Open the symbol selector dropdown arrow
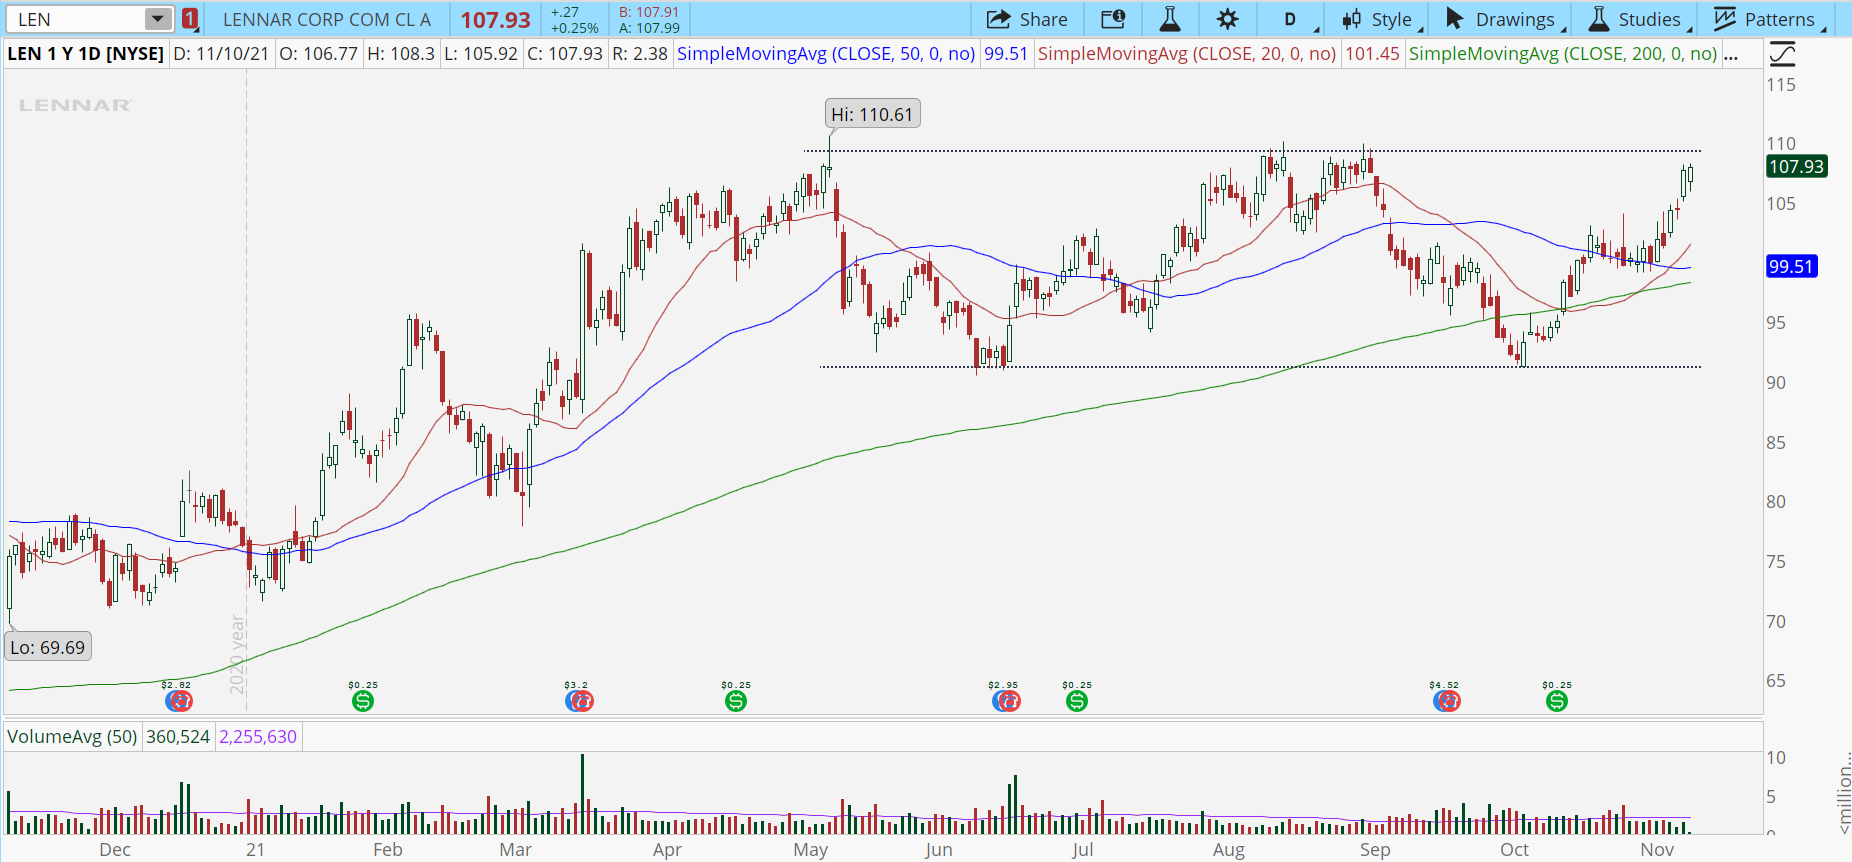This screenshot has height=862, width=1852. [158, 19]
